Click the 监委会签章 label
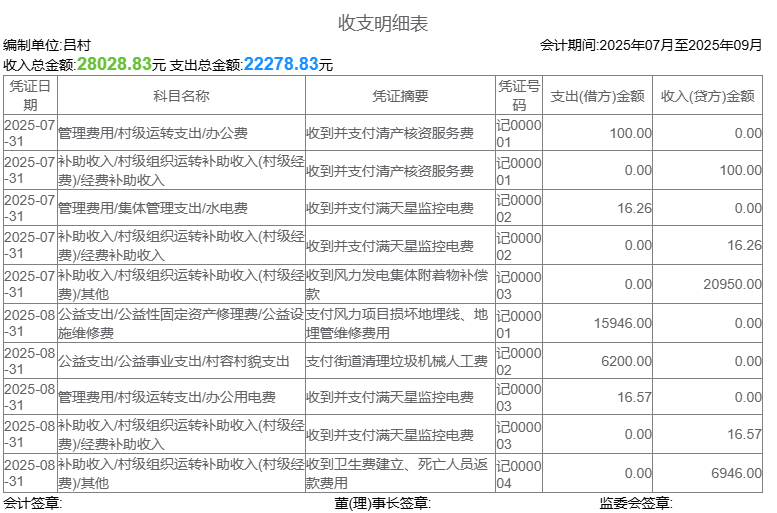Viewport: 777px width, 513px height. point(636,504)
